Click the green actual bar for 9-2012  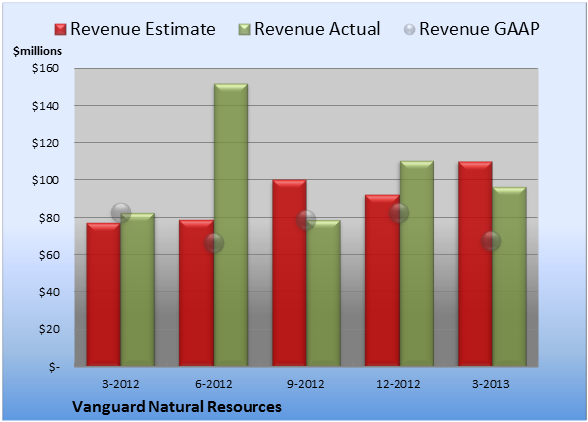(x=323, y=293)
